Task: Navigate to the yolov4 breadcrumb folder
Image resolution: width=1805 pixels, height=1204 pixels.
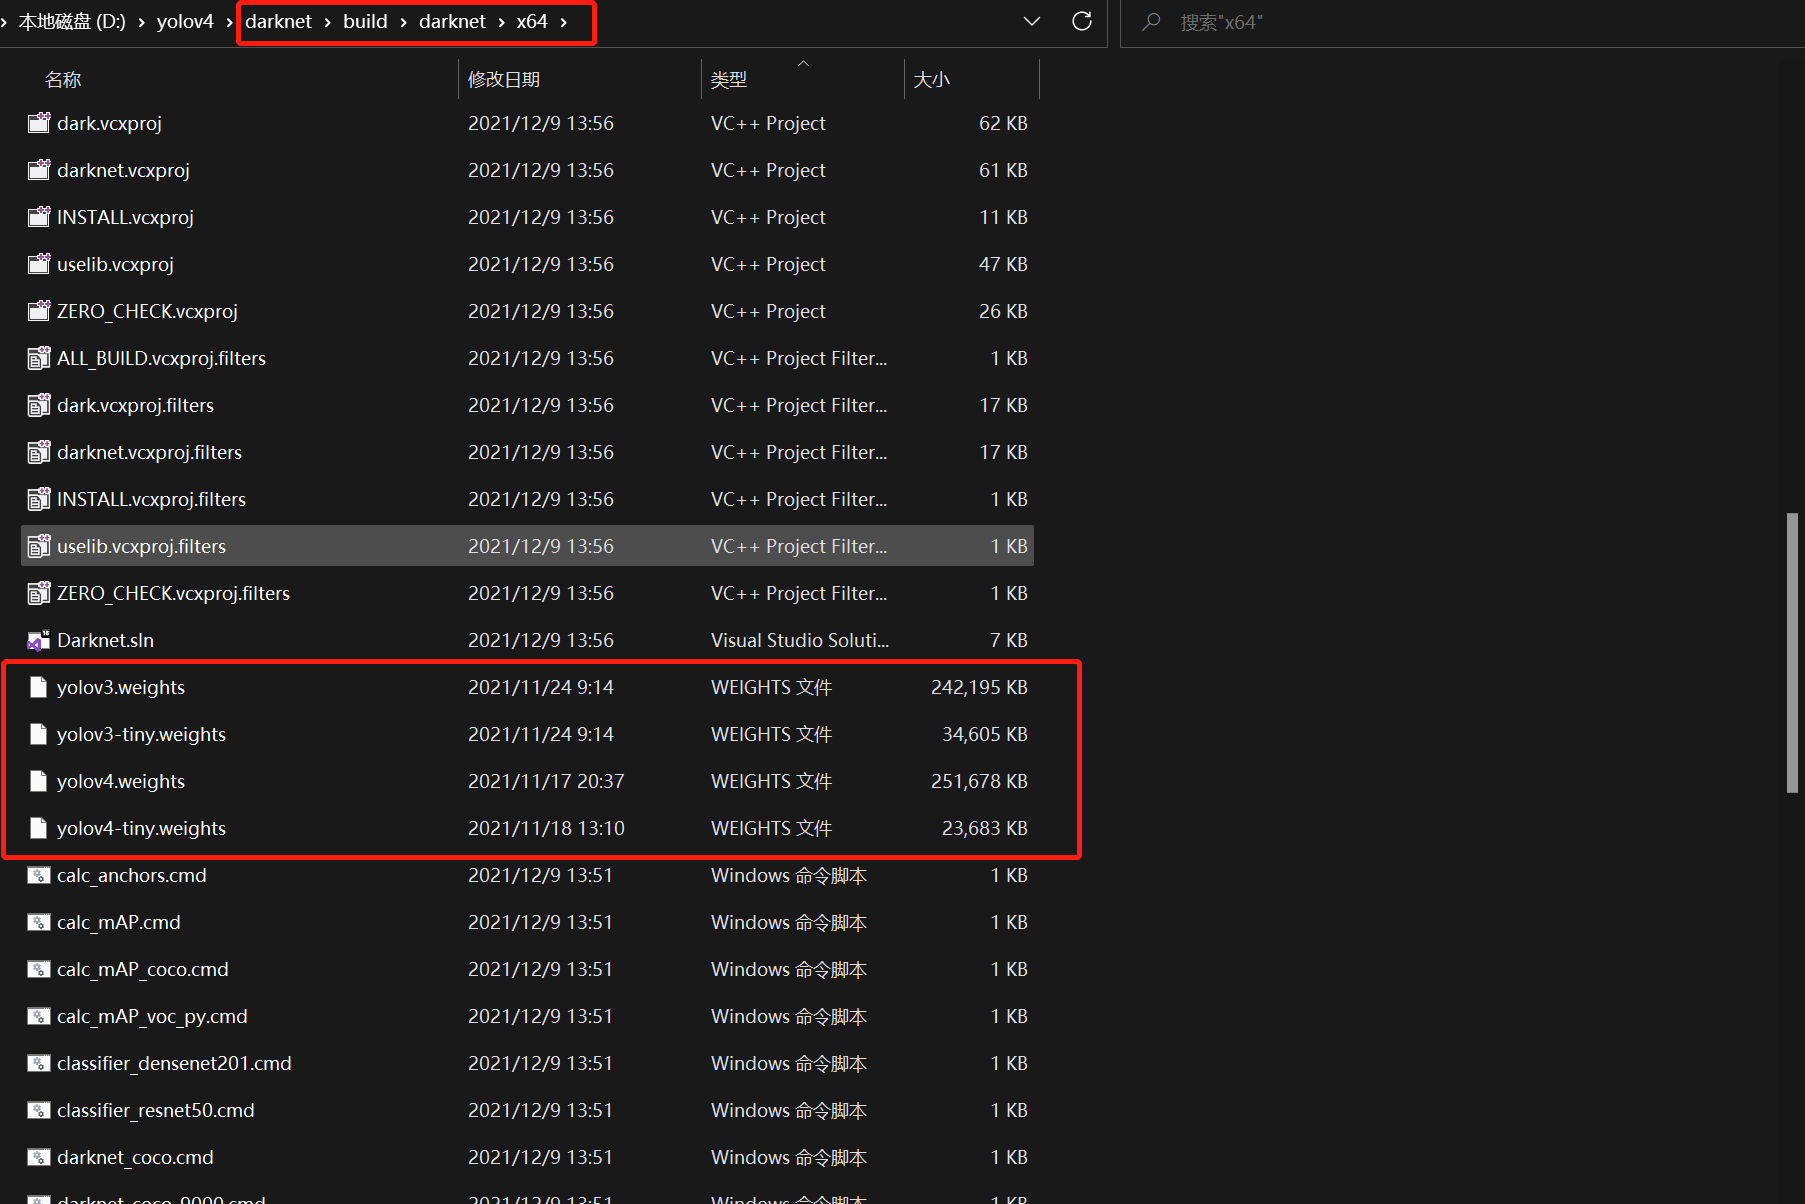Action: click(185, 21)
